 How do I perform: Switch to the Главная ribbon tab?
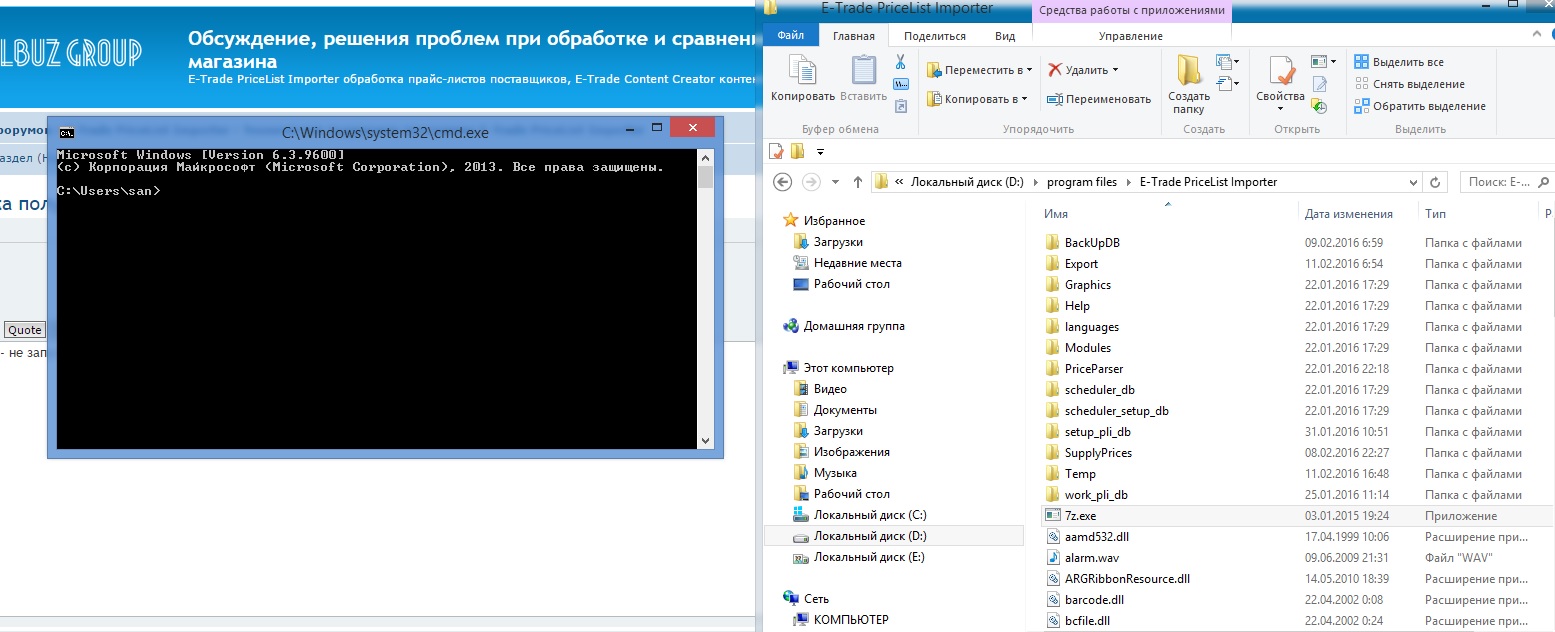coord(853,36)
